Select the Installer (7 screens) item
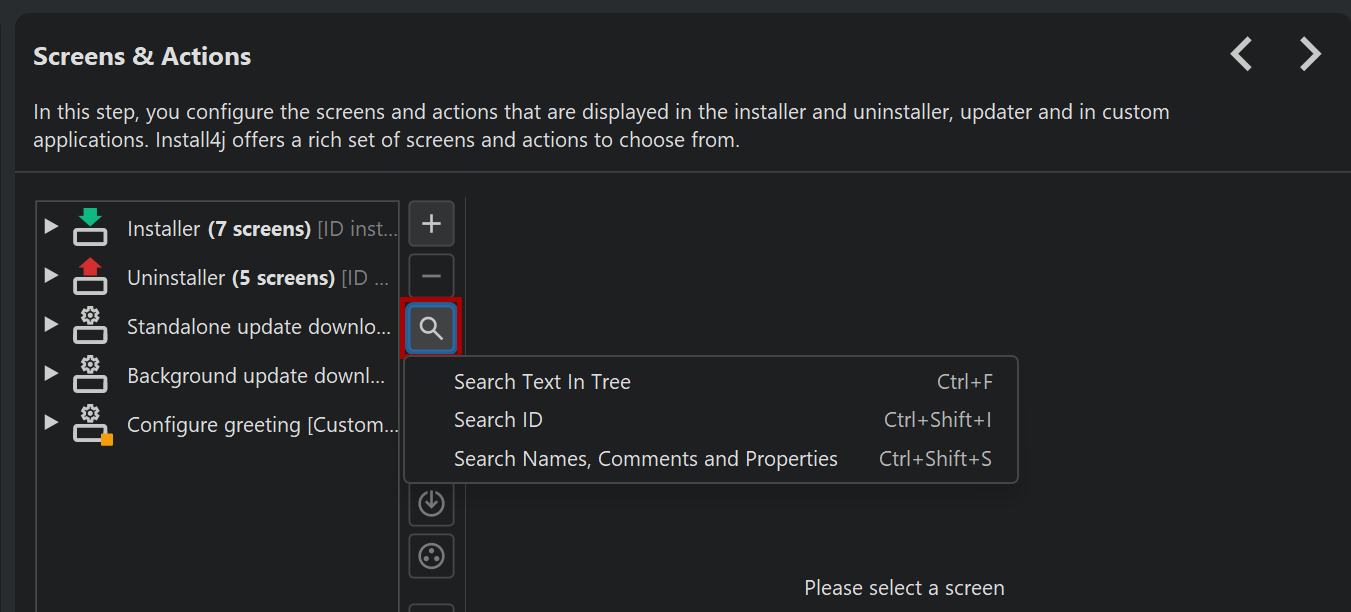This screenshot has width=1351, height=612. click(262, 229)
